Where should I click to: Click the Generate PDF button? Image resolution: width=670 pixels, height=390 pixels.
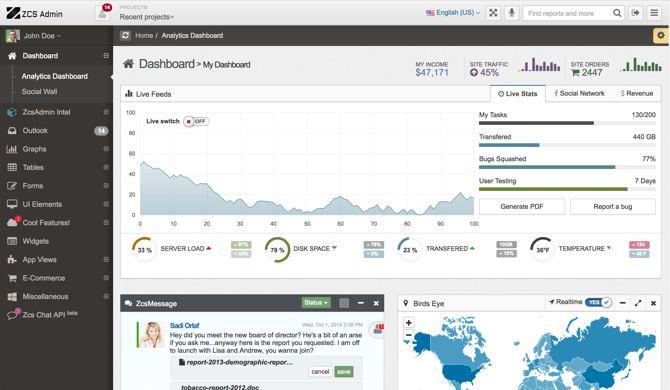point(522,206)
